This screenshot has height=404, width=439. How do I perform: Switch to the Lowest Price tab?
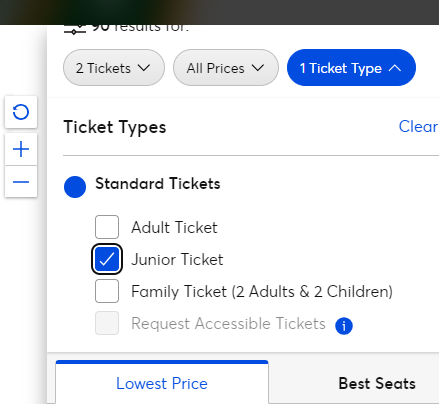(x=162, y=382)
